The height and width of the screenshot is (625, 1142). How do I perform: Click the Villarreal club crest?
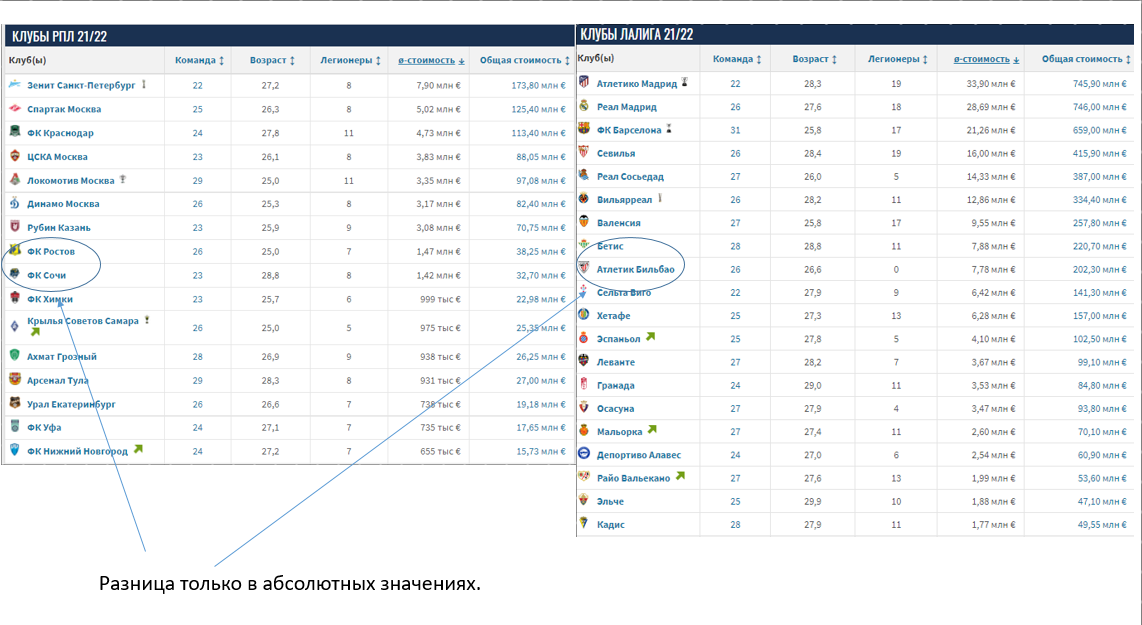click(584, 199)
